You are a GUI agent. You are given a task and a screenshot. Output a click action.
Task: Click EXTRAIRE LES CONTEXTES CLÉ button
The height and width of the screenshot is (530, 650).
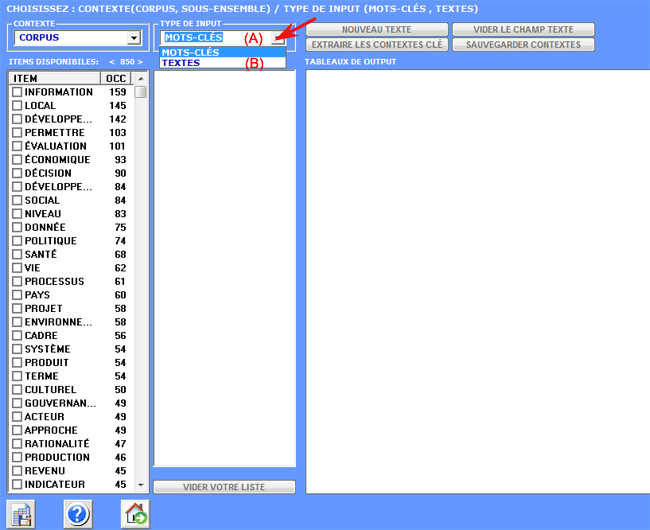point(377,45)
